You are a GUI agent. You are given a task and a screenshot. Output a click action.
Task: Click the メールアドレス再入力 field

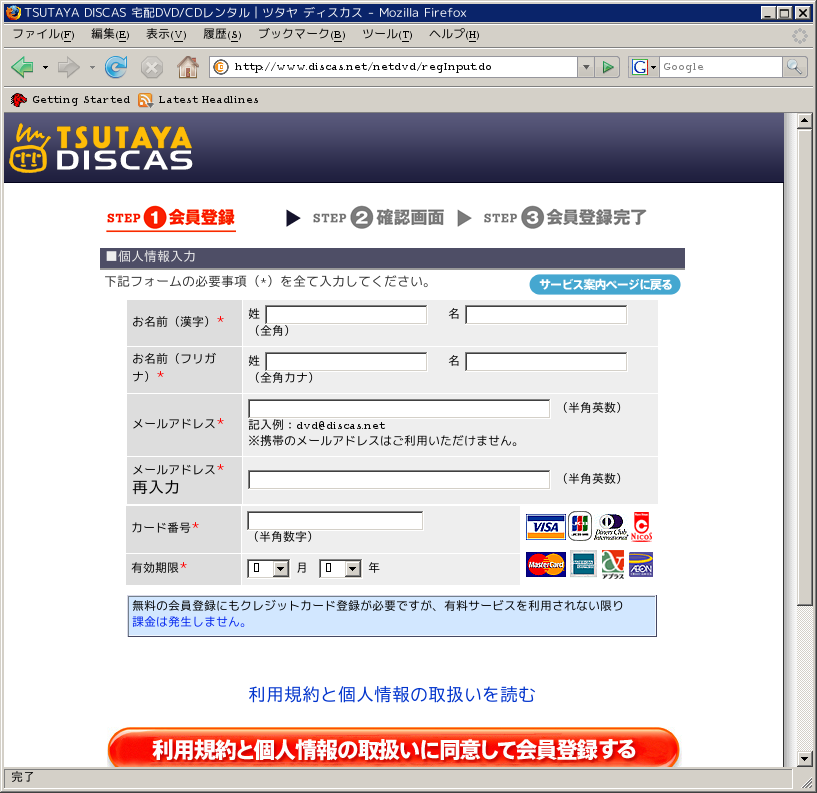(399, 479)
